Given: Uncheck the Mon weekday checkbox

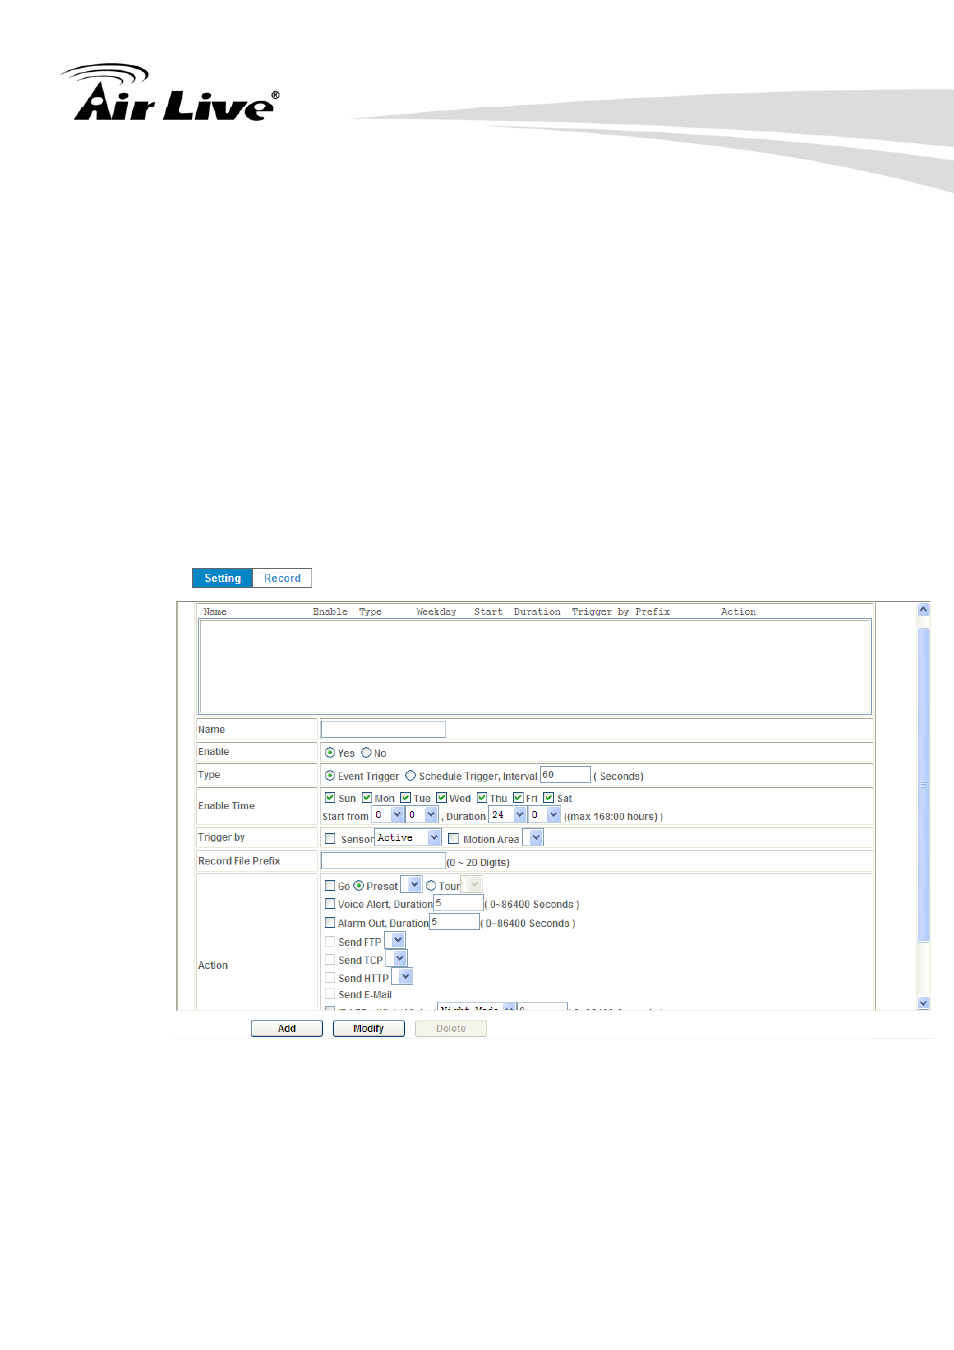Looking at the screenshot, I should pyautogui.click(x=367, y=798).
